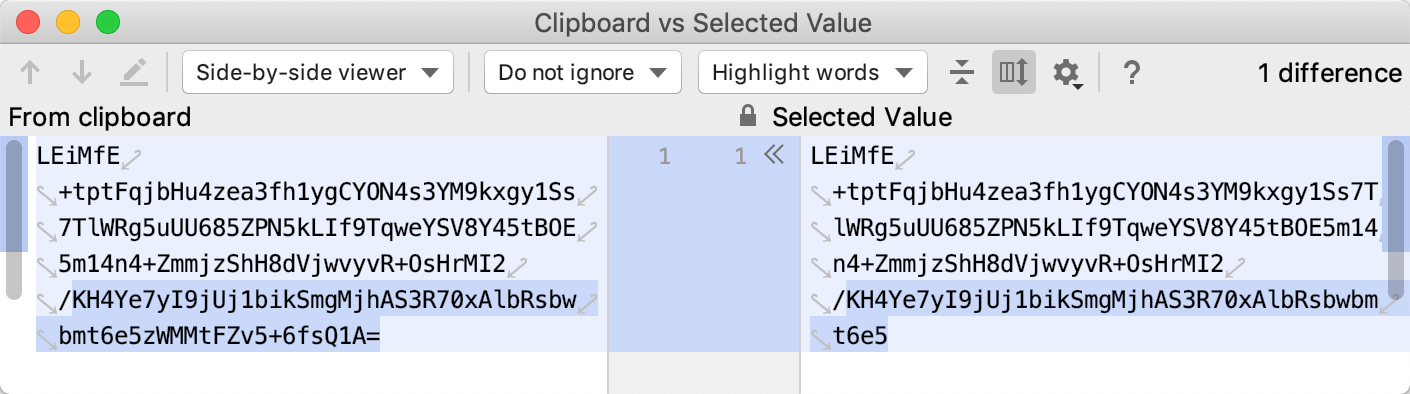
Task: Open help question mark icon
Action: tap(1131, 73)
